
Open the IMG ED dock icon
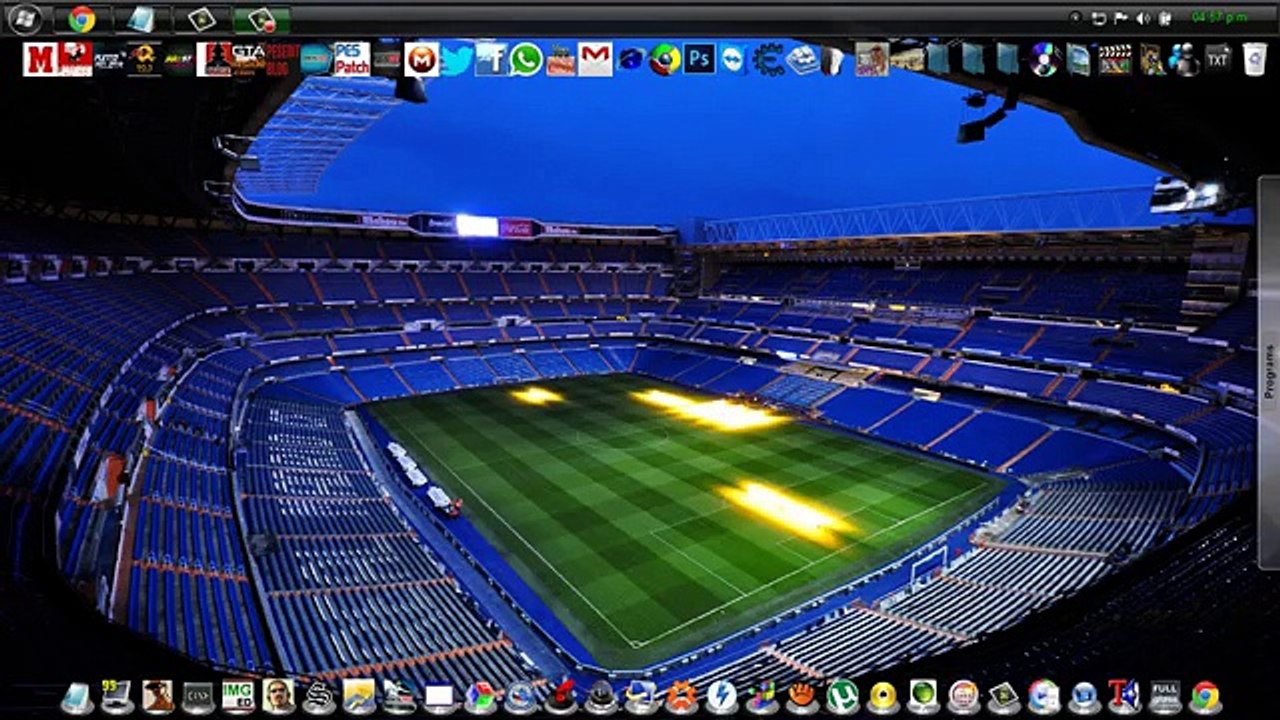coord(238,696)
